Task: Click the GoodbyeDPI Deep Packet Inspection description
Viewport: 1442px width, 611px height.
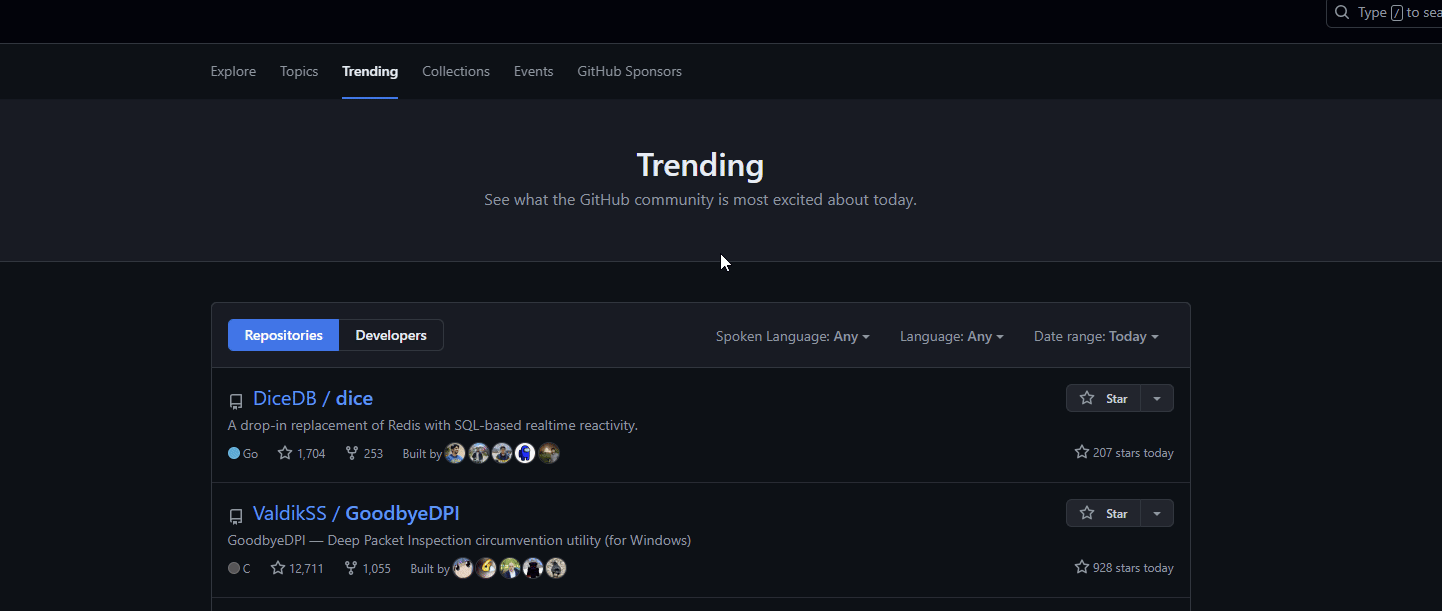Action: (459, 540)
